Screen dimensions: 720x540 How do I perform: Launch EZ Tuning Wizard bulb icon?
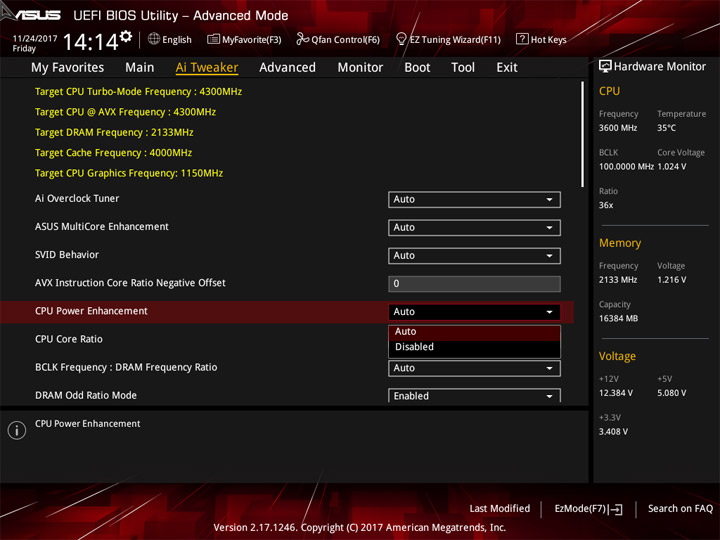pyautogui.click(x=401, y=39)
